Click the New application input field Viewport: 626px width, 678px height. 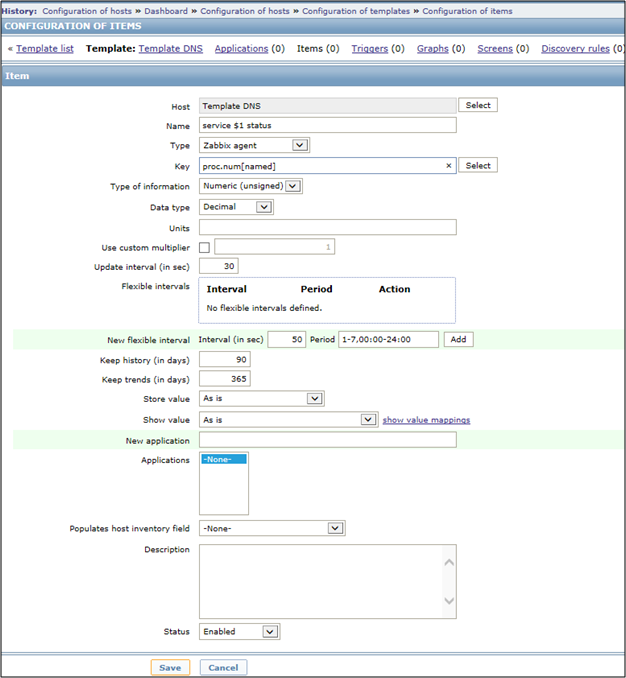(328, 440)
